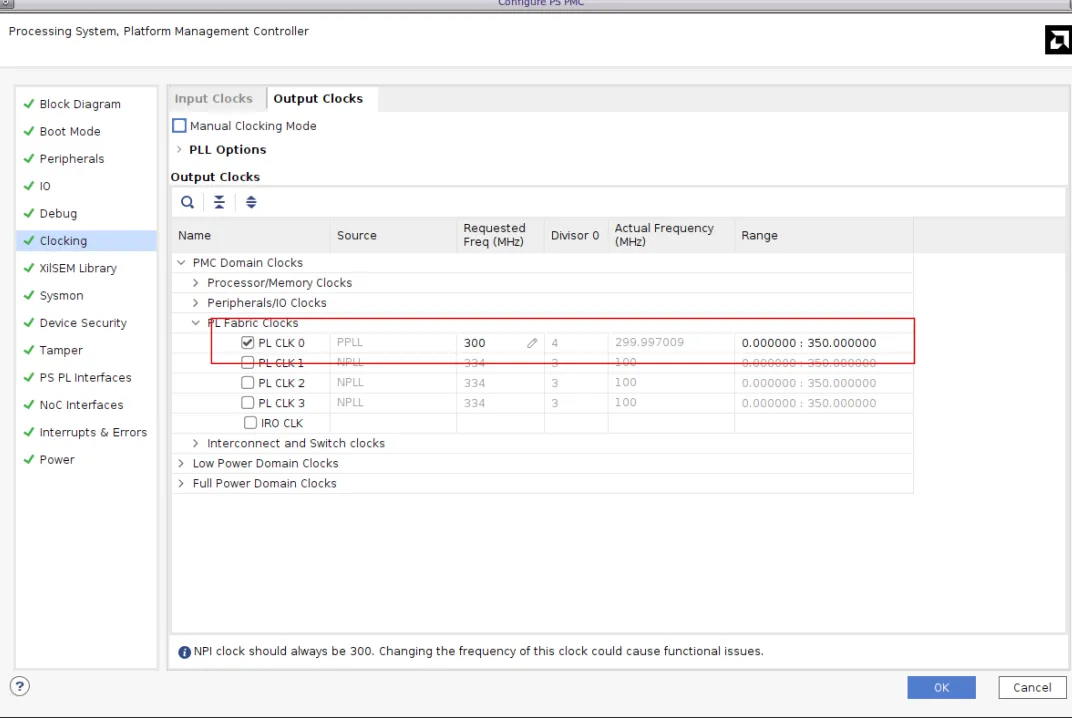Collapse PL Fabric Clocks node
The image size is (1072, 718).
(196, 323)
